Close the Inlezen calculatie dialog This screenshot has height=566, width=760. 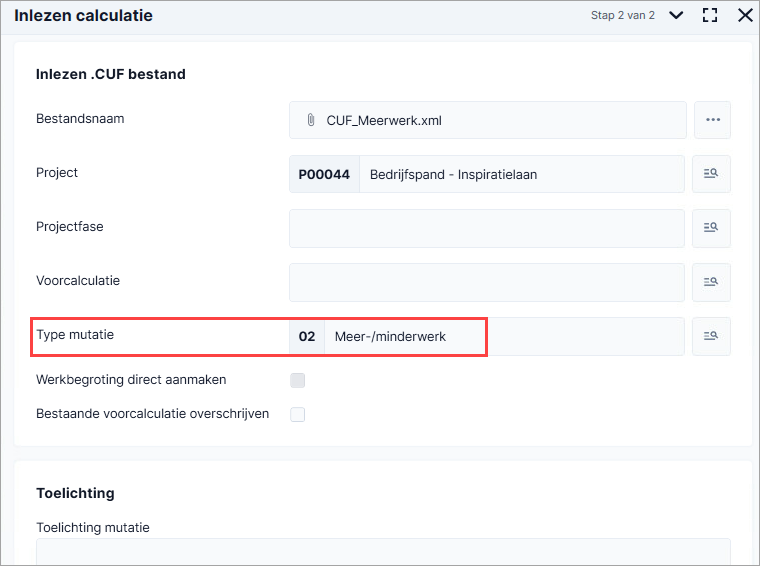click(745, 15)
